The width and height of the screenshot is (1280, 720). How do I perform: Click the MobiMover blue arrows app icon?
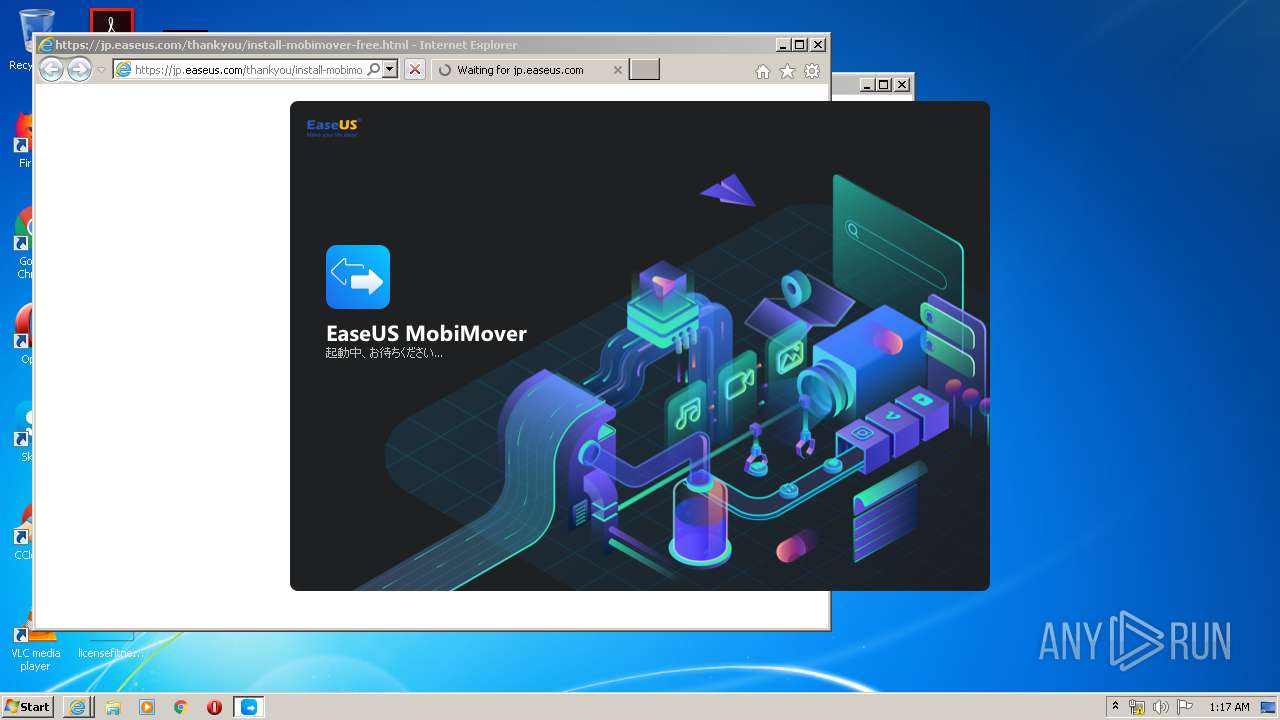pyautogui.click(x=358, y=277)
